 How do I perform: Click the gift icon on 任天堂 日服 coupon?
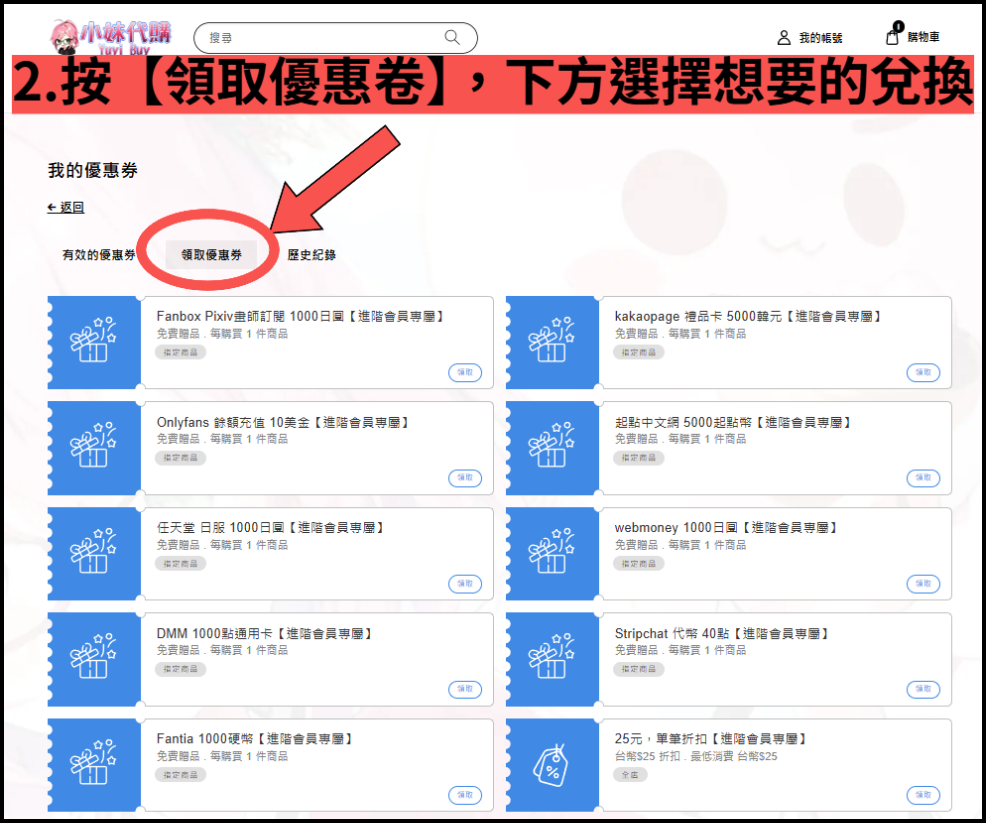[94, 551]
